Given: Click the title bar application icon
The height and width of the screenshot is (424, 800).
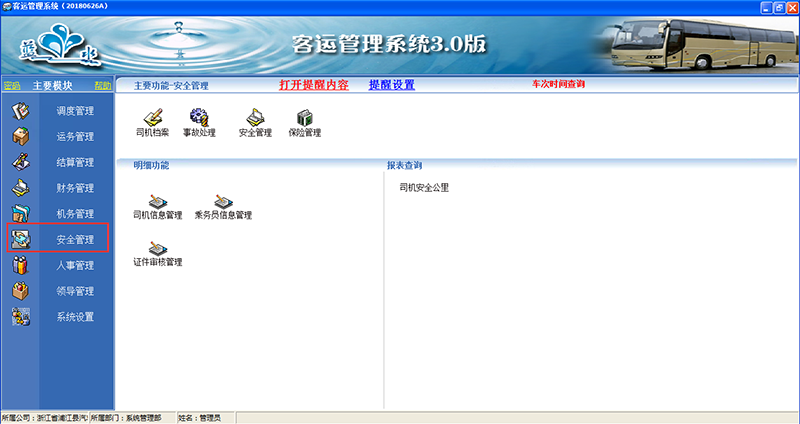Looking at the screenshot, I should pos(7,7).
